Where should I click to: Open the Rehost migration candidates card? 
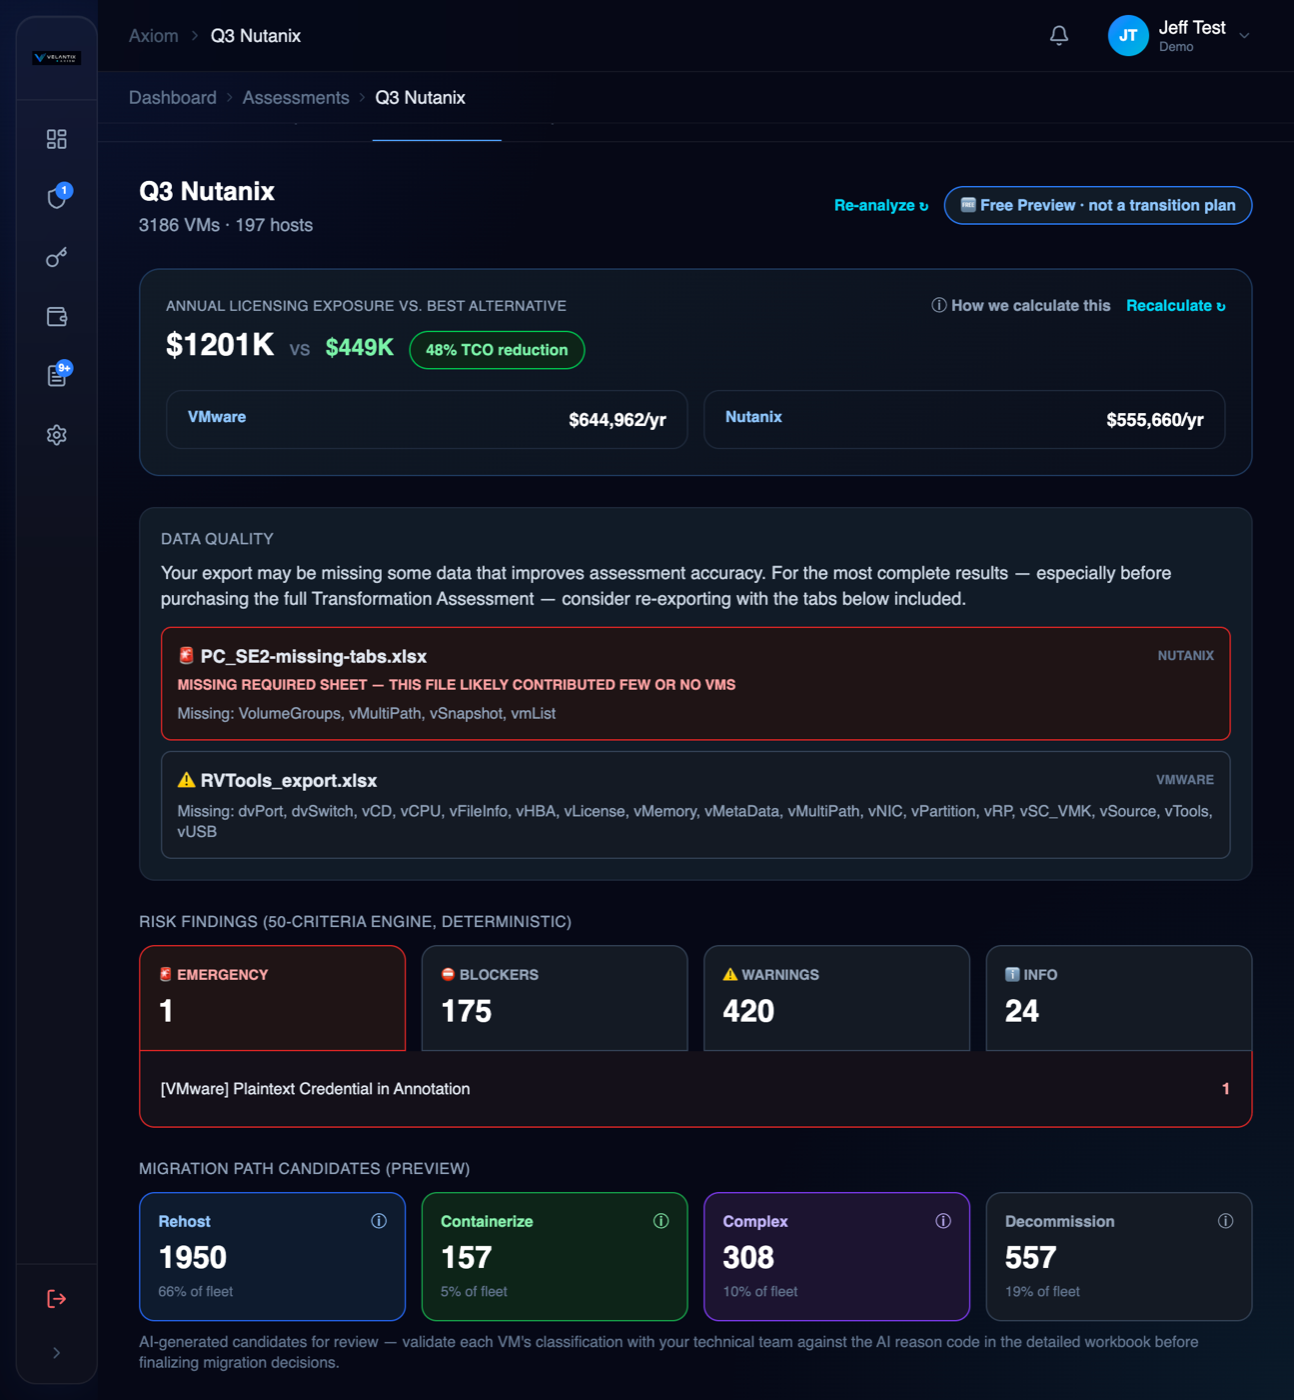click(272, 1256)
